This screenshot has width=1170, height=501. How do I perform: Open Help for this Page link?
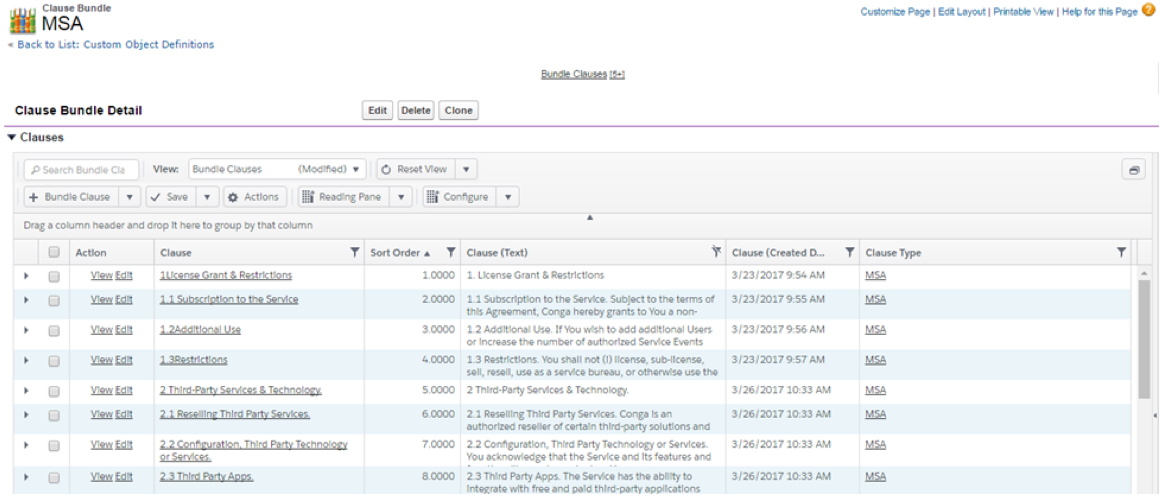pos(1099,12)
